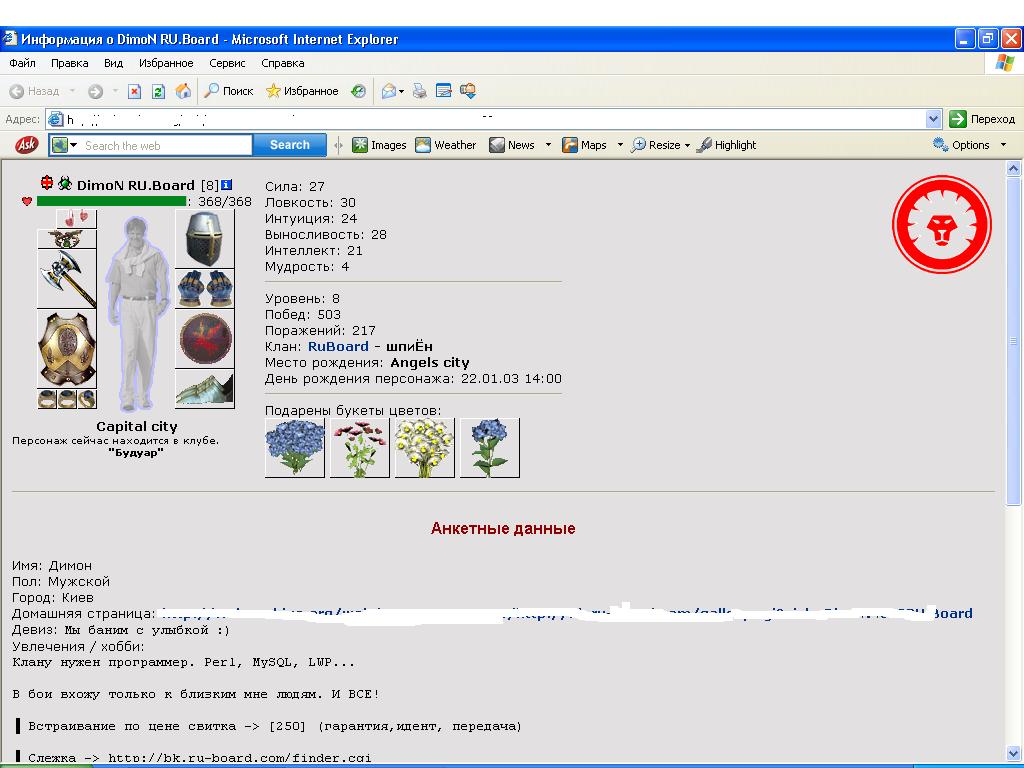Click the rings item slot row

[x=67, y=399]
